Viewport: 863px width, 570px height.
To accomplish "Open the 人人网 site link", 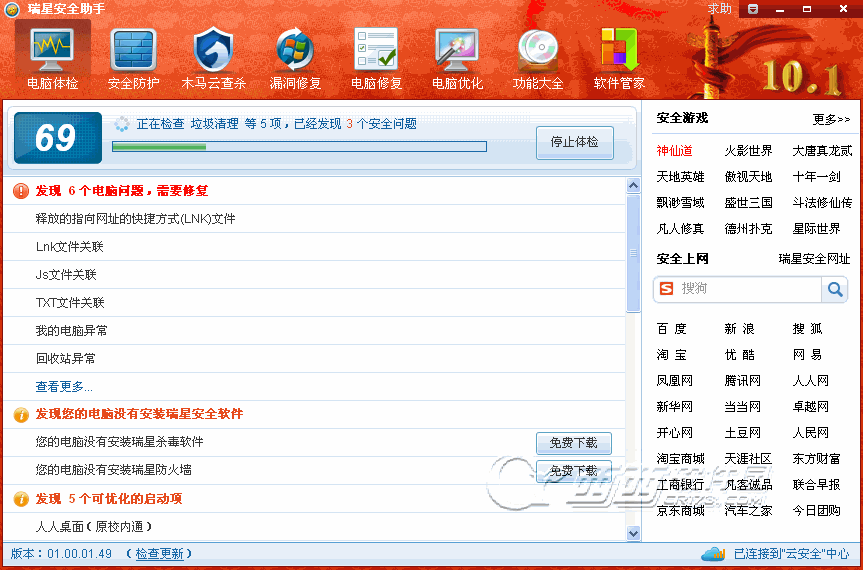I will [811, 381].
